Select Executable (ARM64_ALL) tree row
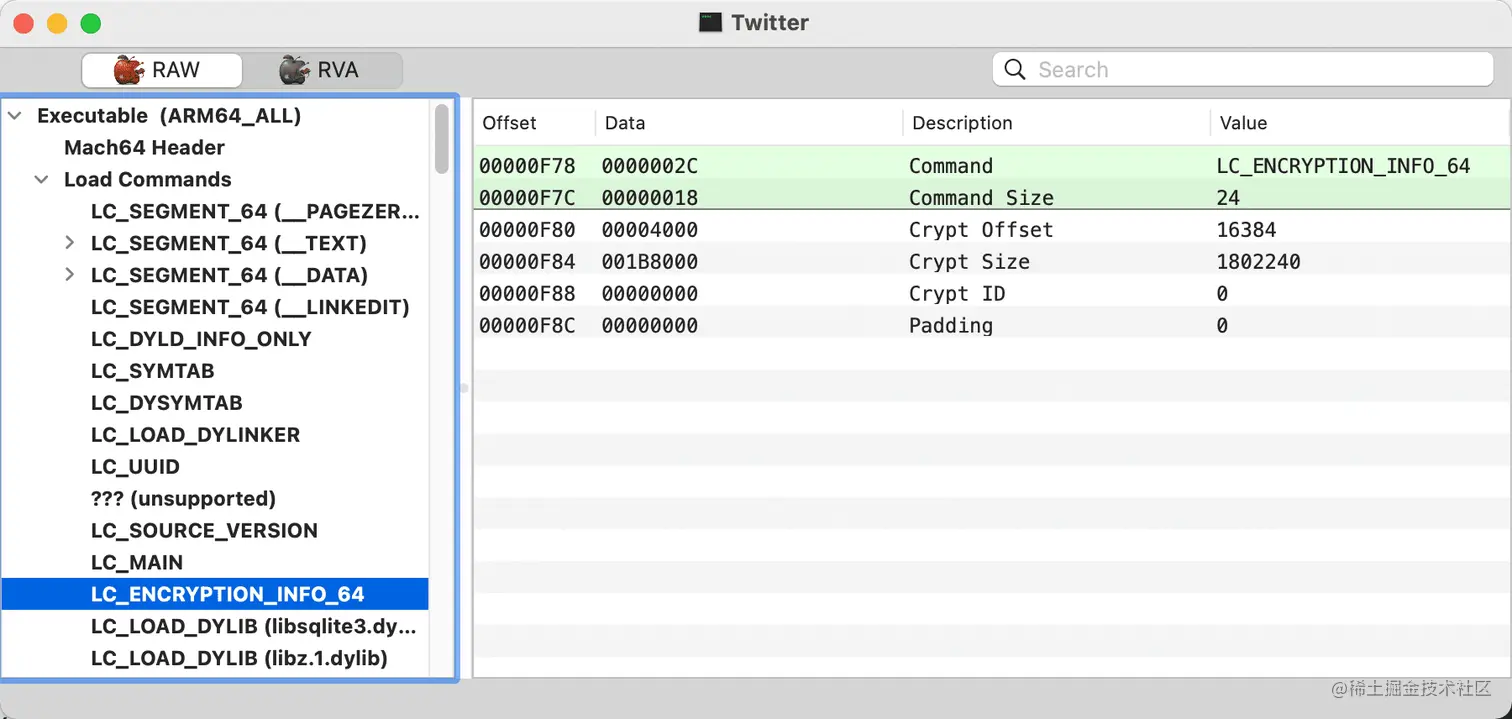The width and height of the screenshot is (1512, 719). (216, 116)
